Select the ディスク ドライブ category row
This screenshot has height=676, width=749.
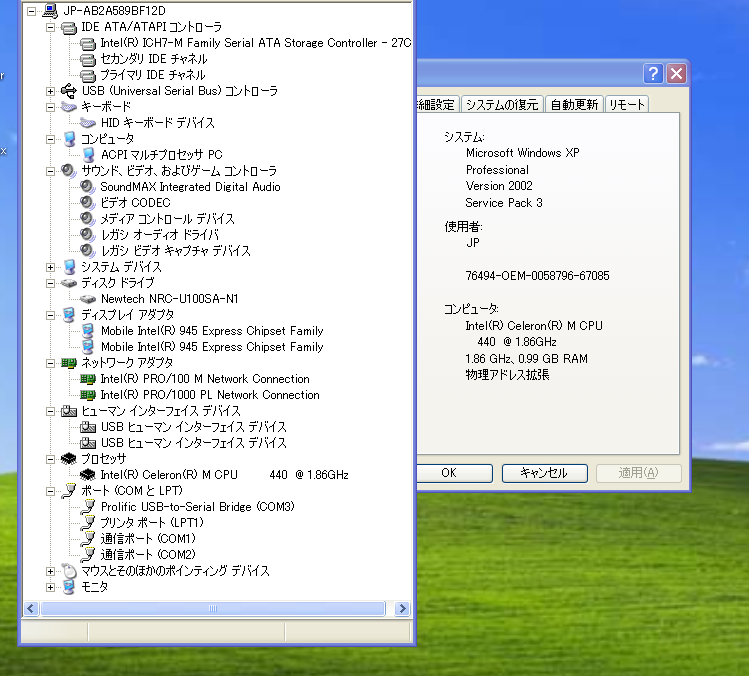118,283
